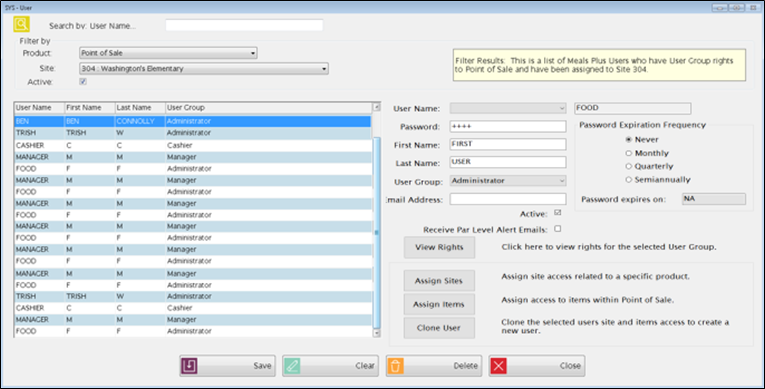Click the Close button label
Image resolution: width=765 pixels, height=389 pixels.
pos(570,366)
